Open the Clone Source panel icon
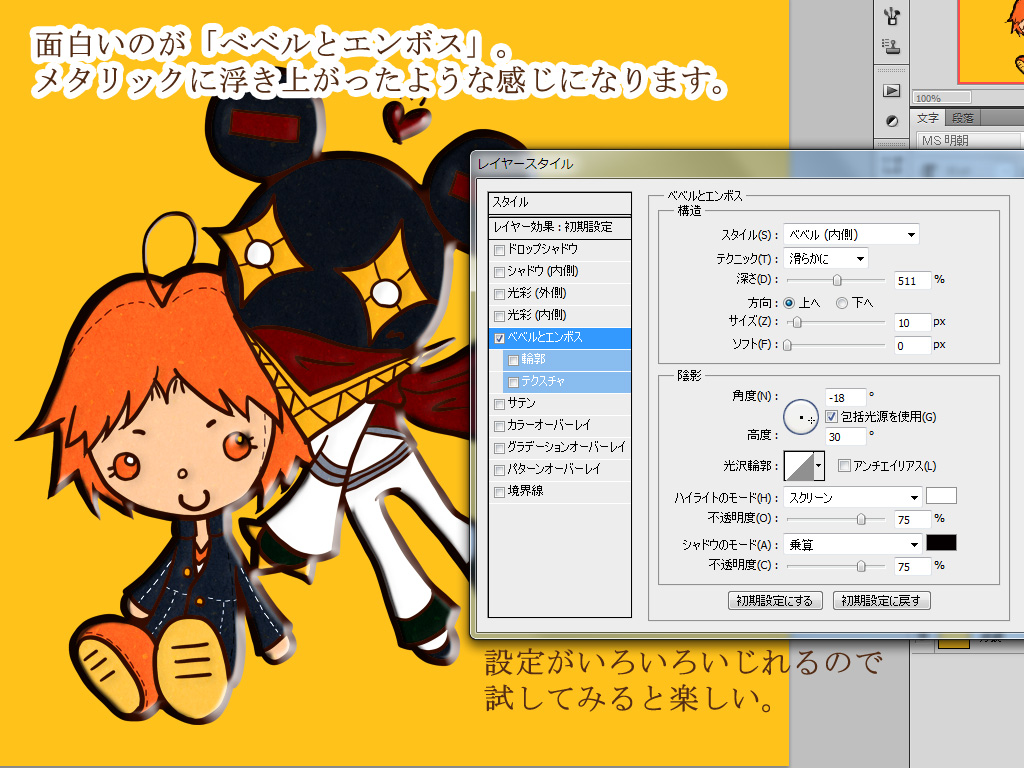1024x768 pixels. click(x=892, y=45)
